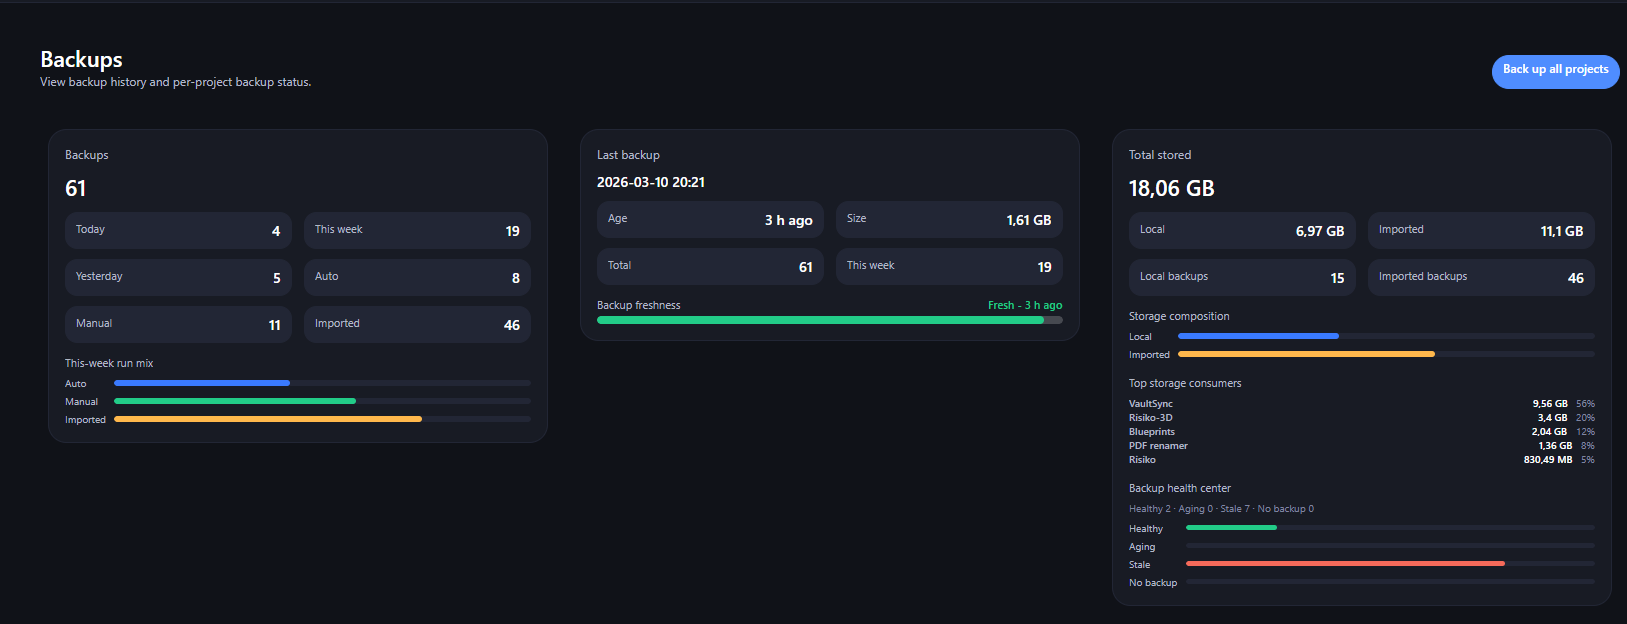Select the PDF renamer storage consumer row

point(1361,446)
